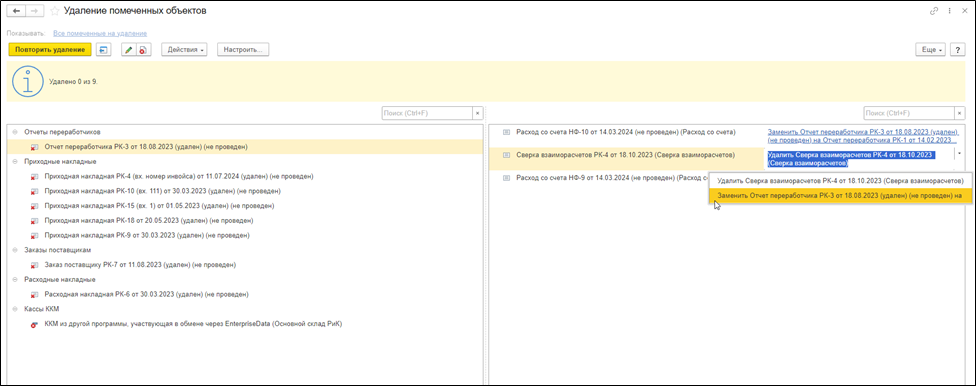
Task: Select Приходная накладная РК-18 от 20.05.2023
Action: point(149,220)
